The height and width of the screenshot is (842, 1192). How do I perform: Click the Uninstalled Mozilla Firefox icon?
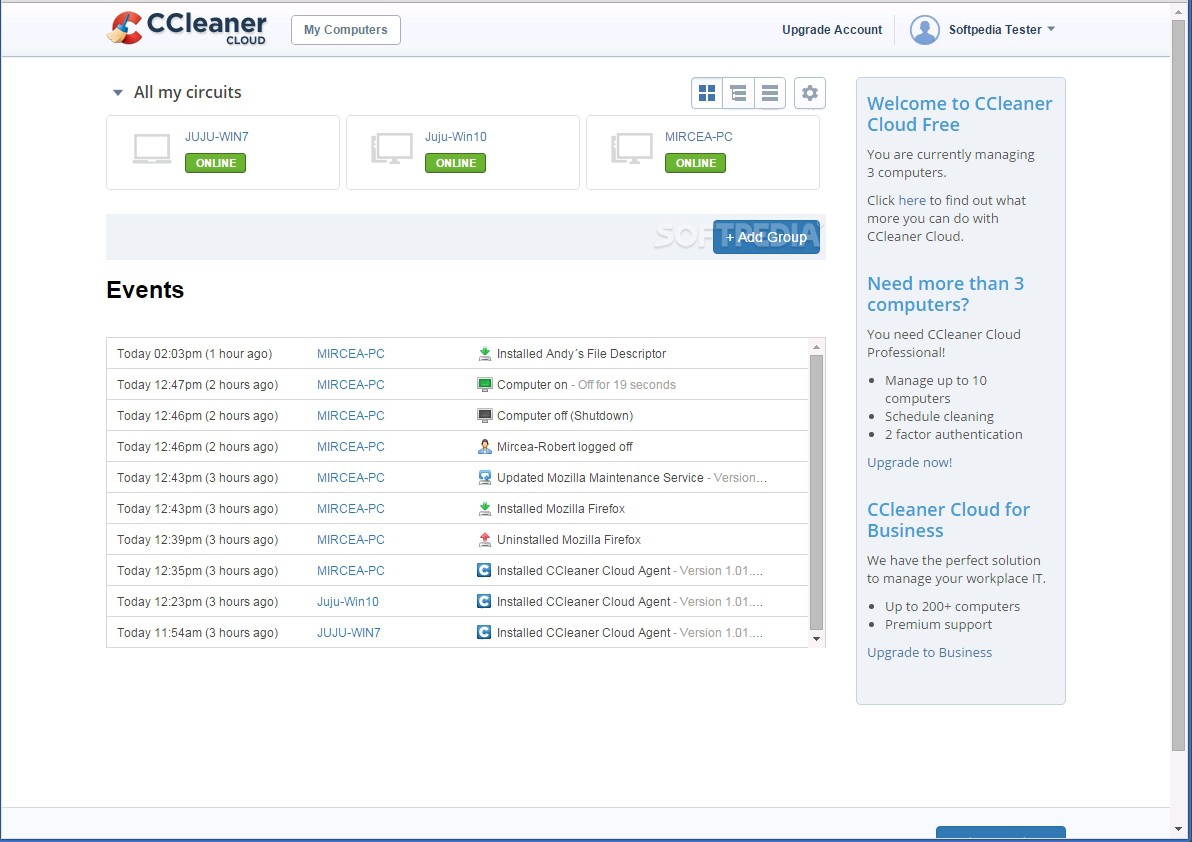click(x=484, y=540)
